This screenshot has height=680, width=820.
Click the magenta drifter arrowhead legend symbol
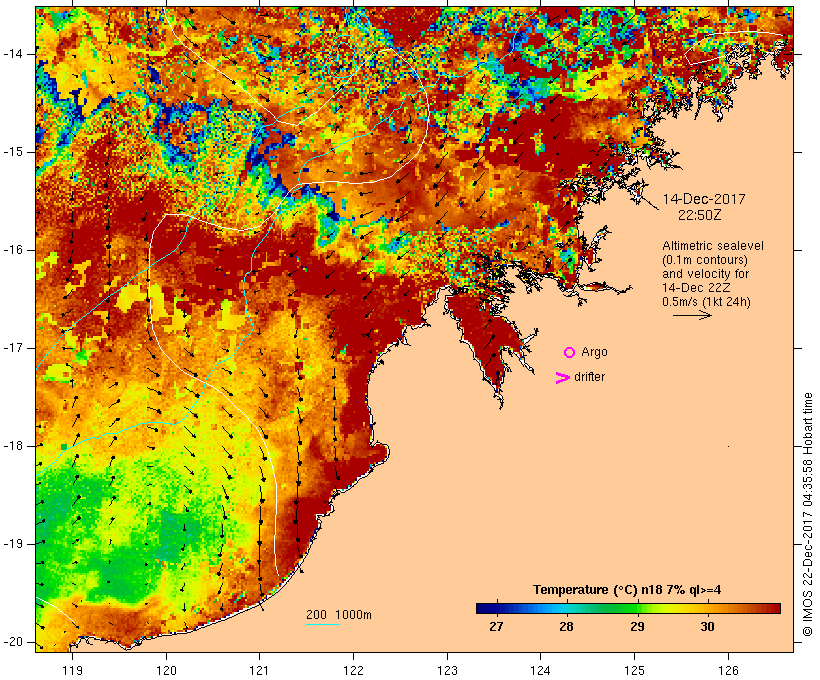563,378
